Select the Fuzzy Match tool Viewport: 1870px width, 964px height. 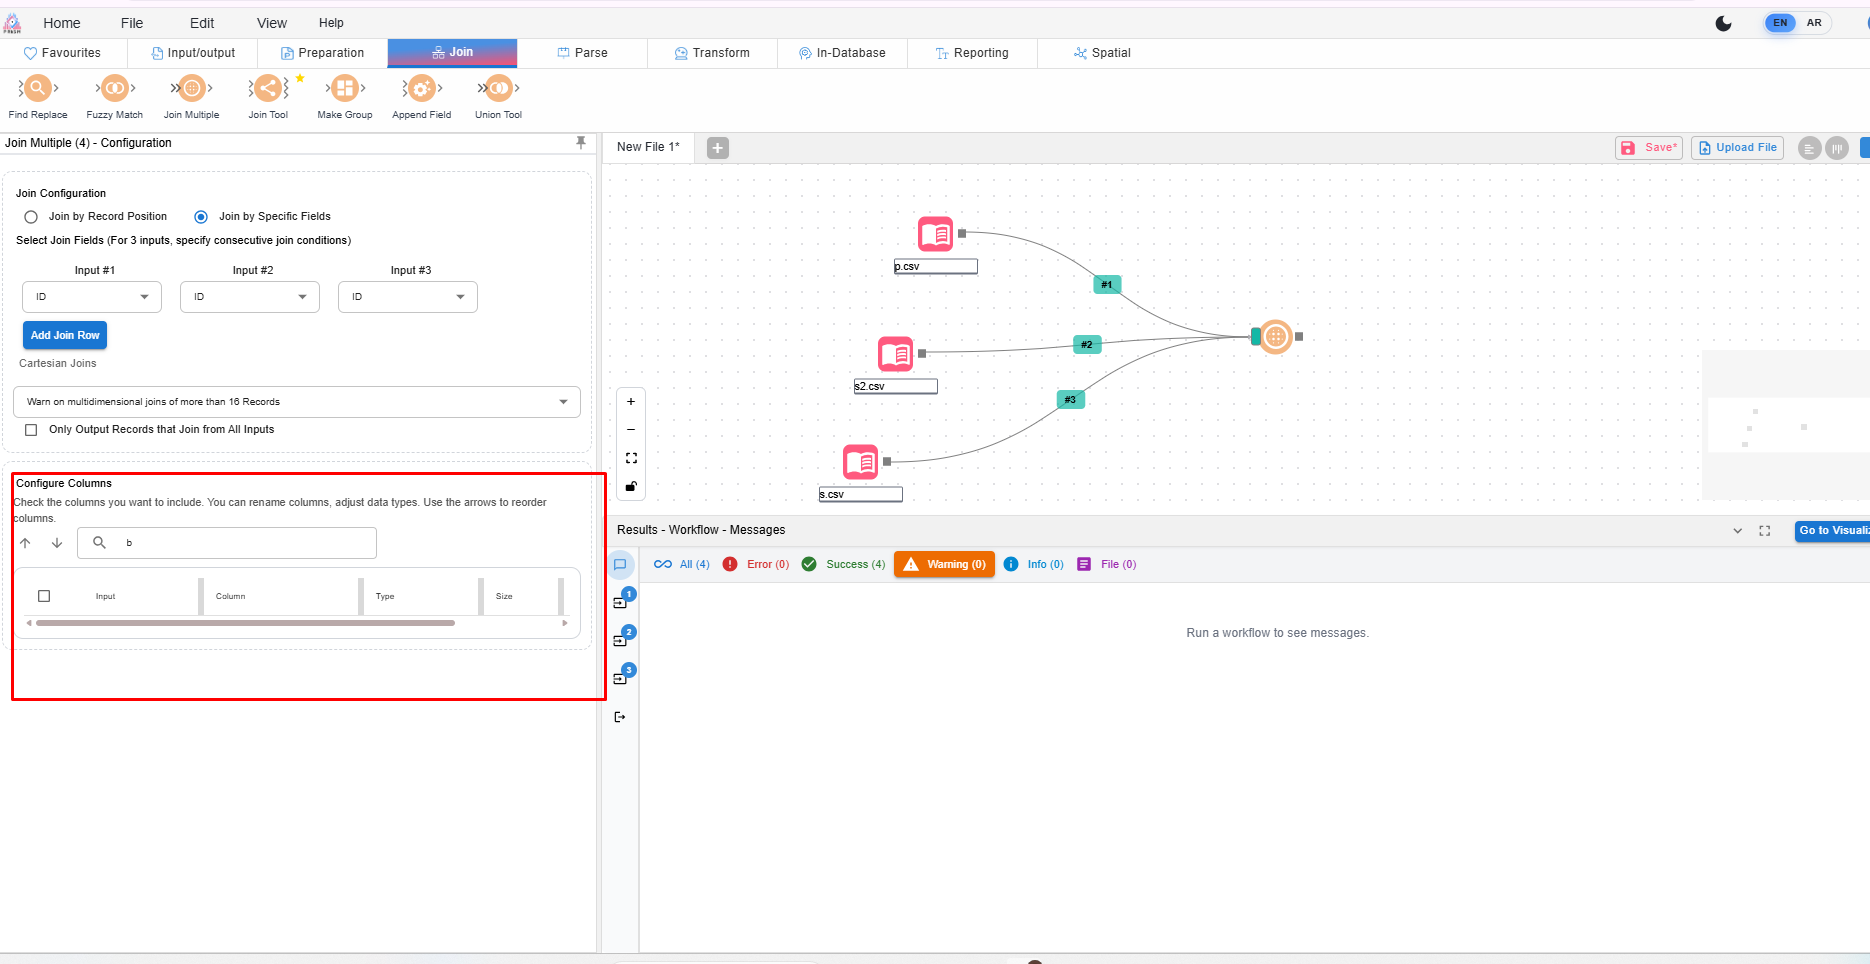115,90
